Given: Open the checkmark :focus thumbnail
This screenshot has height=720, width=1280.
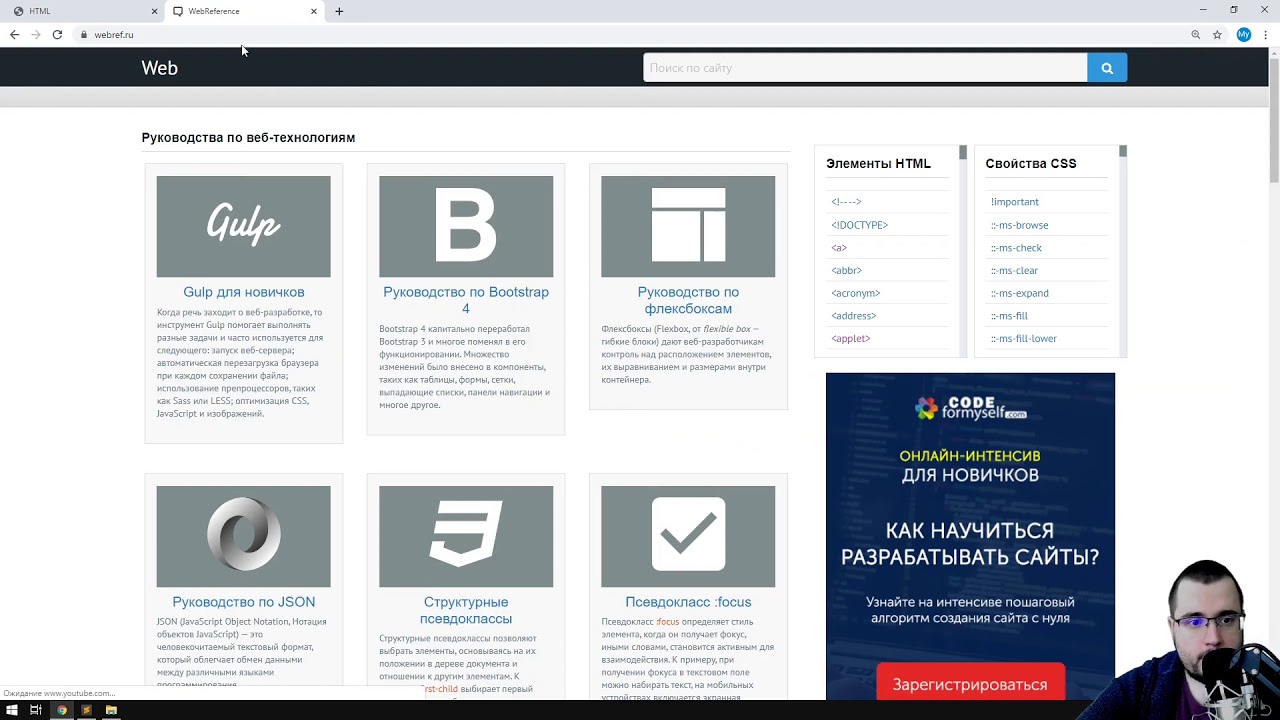Looking at the screenshot, I should click(x=688, y=537).
